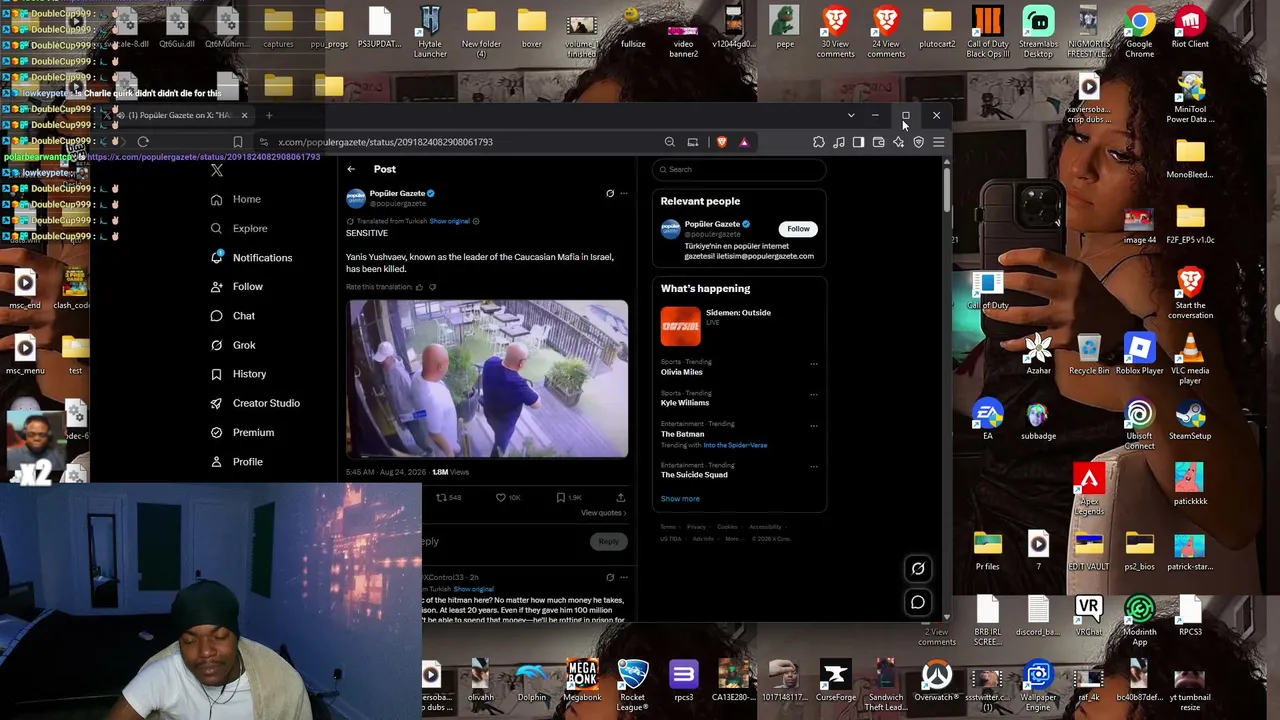This screenshot has height=720, width=1280.
Task: Select the VLC media player desktop icon
Action: click(1190, 359)
